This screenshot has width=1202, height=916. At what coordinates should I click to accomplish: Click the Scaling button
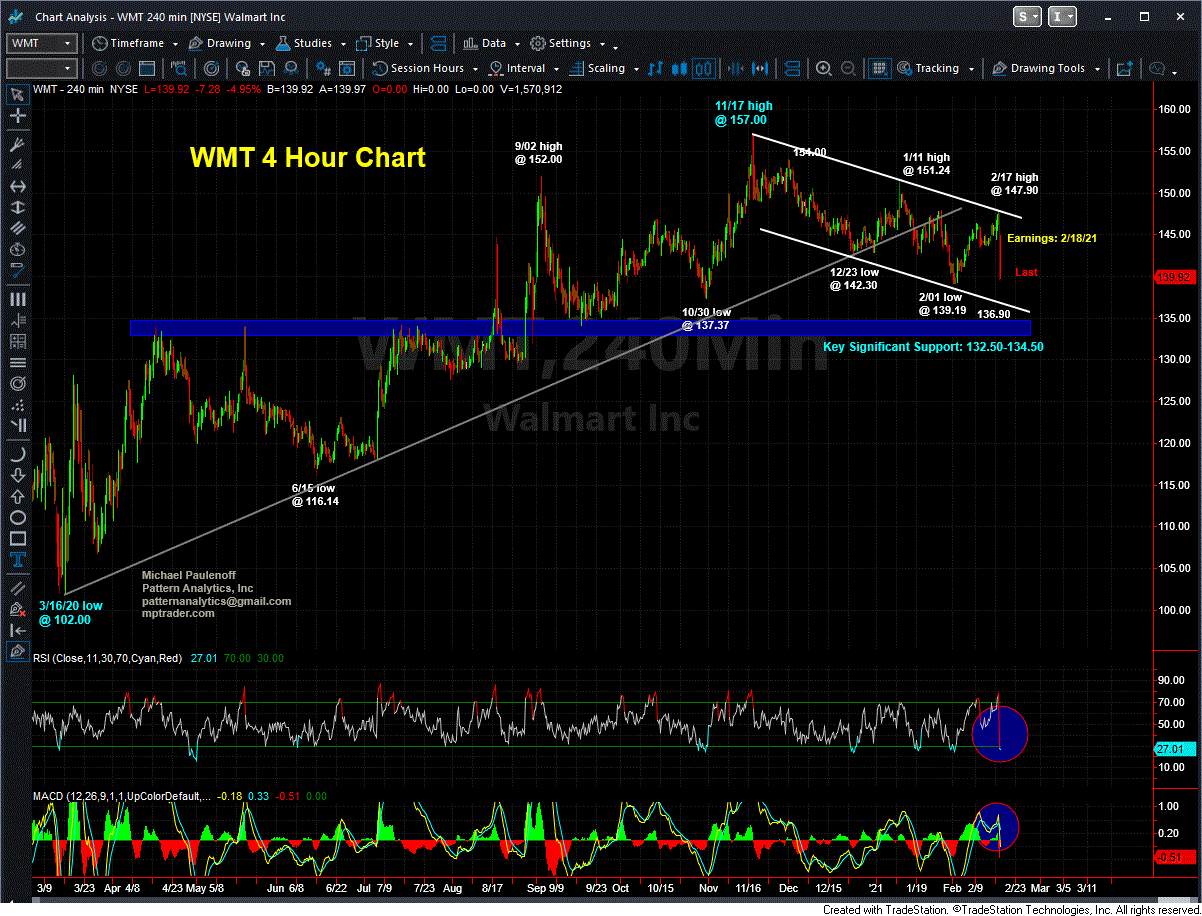coord(597,68)
